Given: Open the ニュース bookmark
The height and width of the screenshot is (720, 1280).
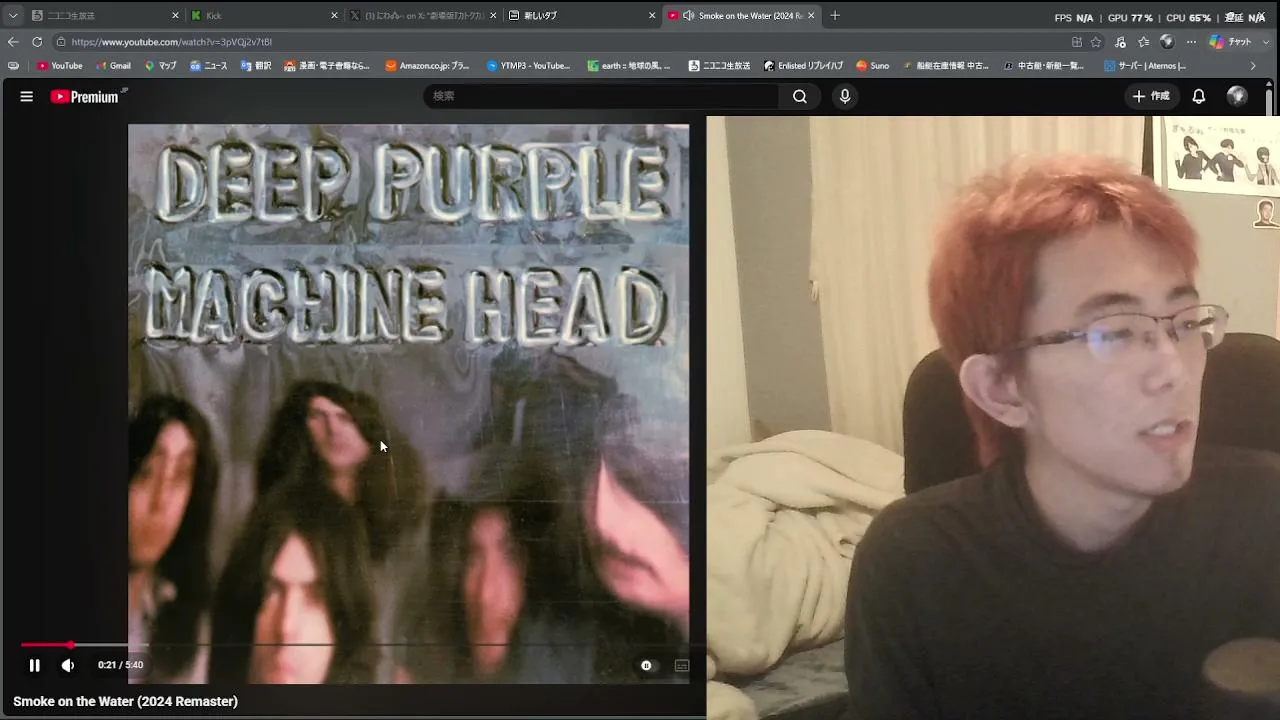Looking at the screenshot, I should (209, 66).
